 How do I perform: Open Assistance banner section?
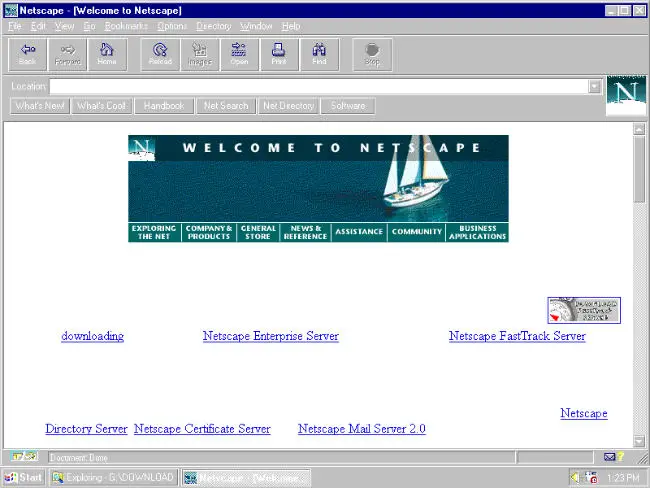(x=359, y=232)
